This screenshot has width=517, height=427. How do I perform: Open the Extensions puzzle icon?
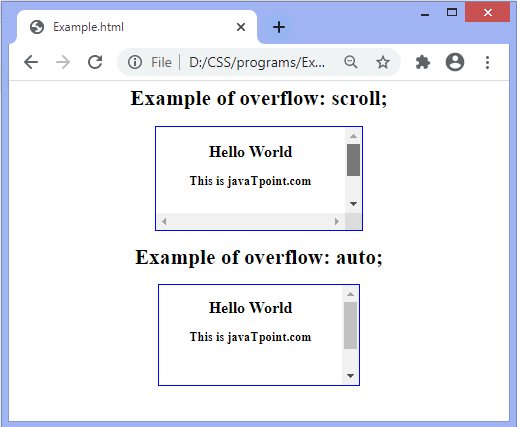(423, 62)
